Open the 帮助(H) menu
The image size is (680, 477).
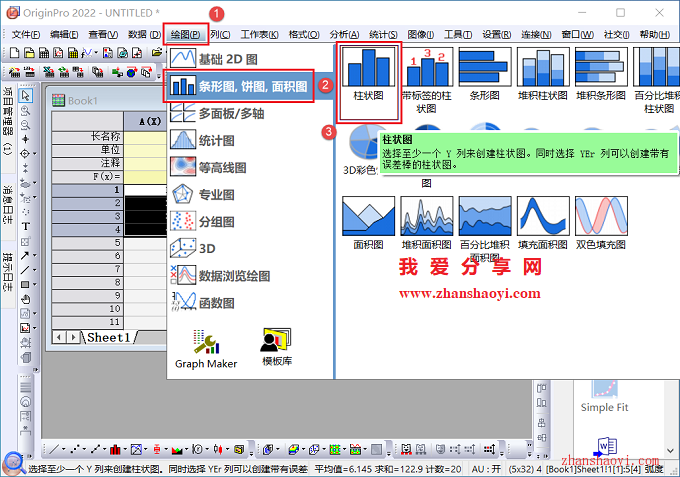tap(654, 34)
